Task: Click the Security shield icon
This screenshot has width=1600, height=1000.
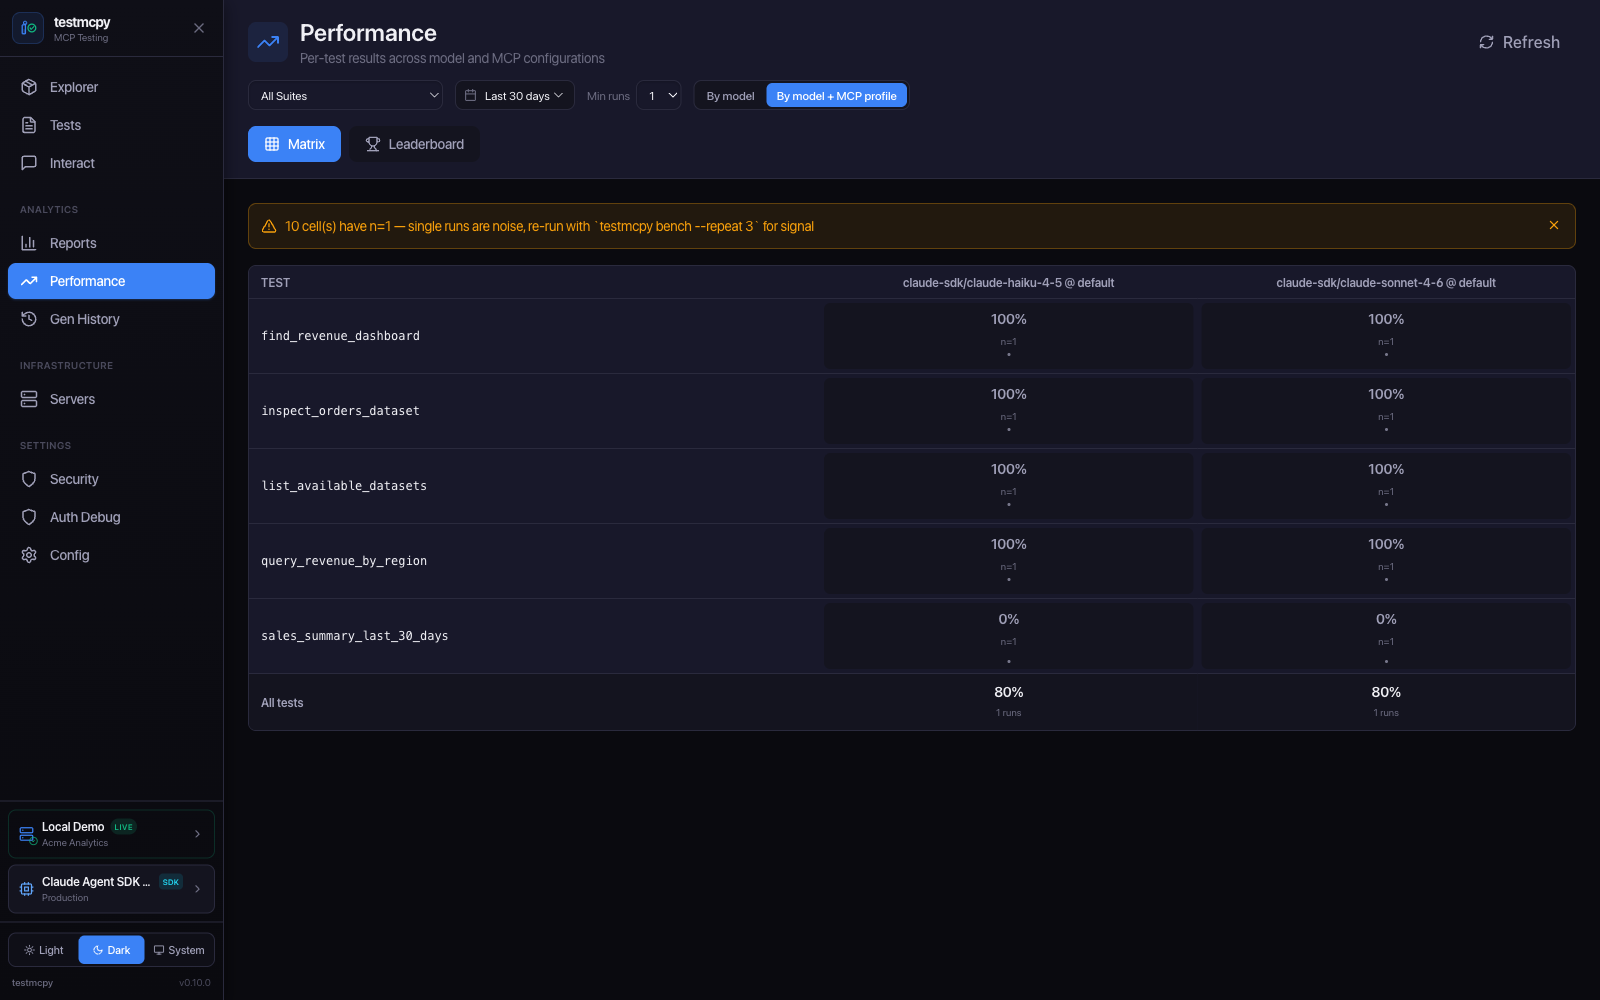Action: pyautogui.click(x=29, y=479)
